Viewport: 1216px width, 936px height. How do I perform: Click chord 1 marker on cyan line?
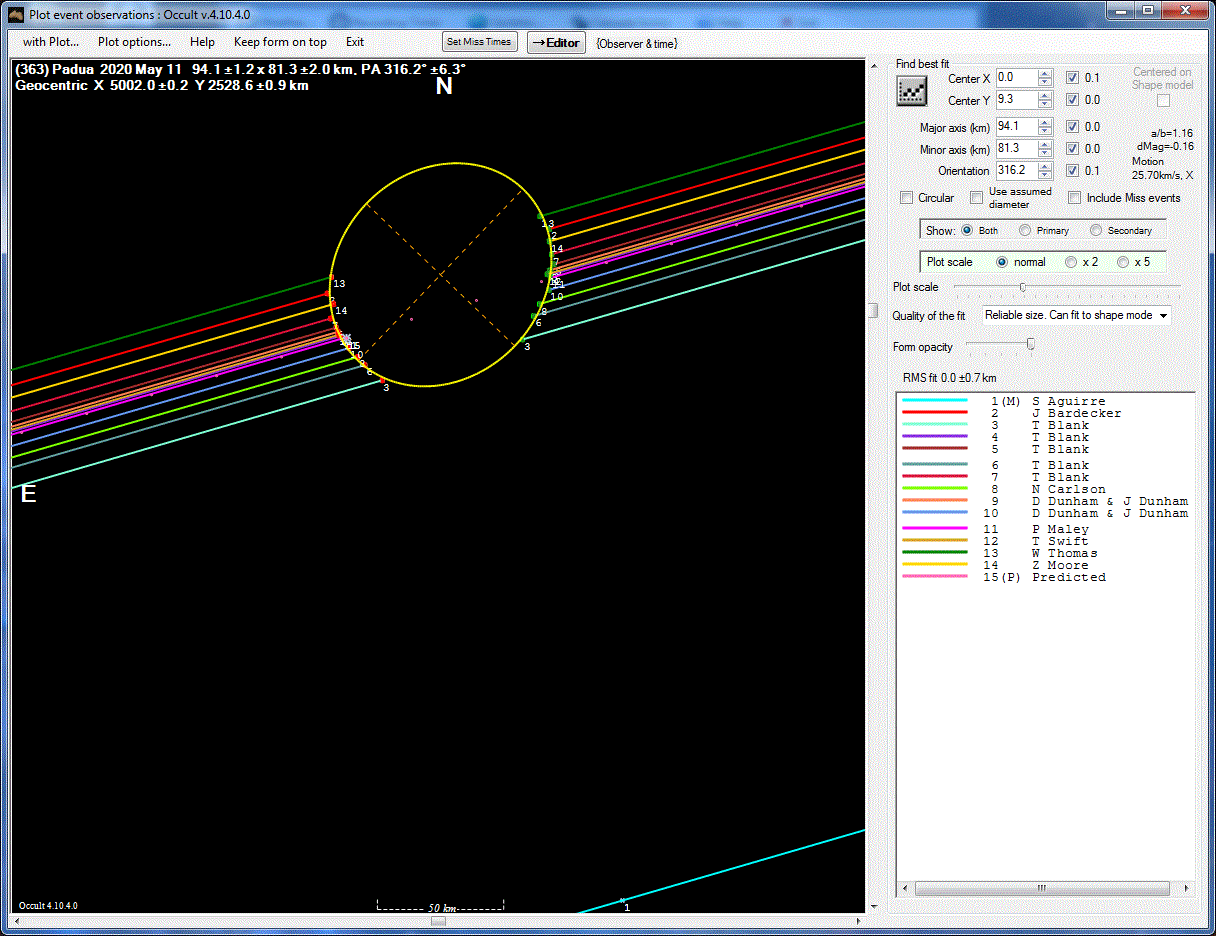click(x=622, y=900)
